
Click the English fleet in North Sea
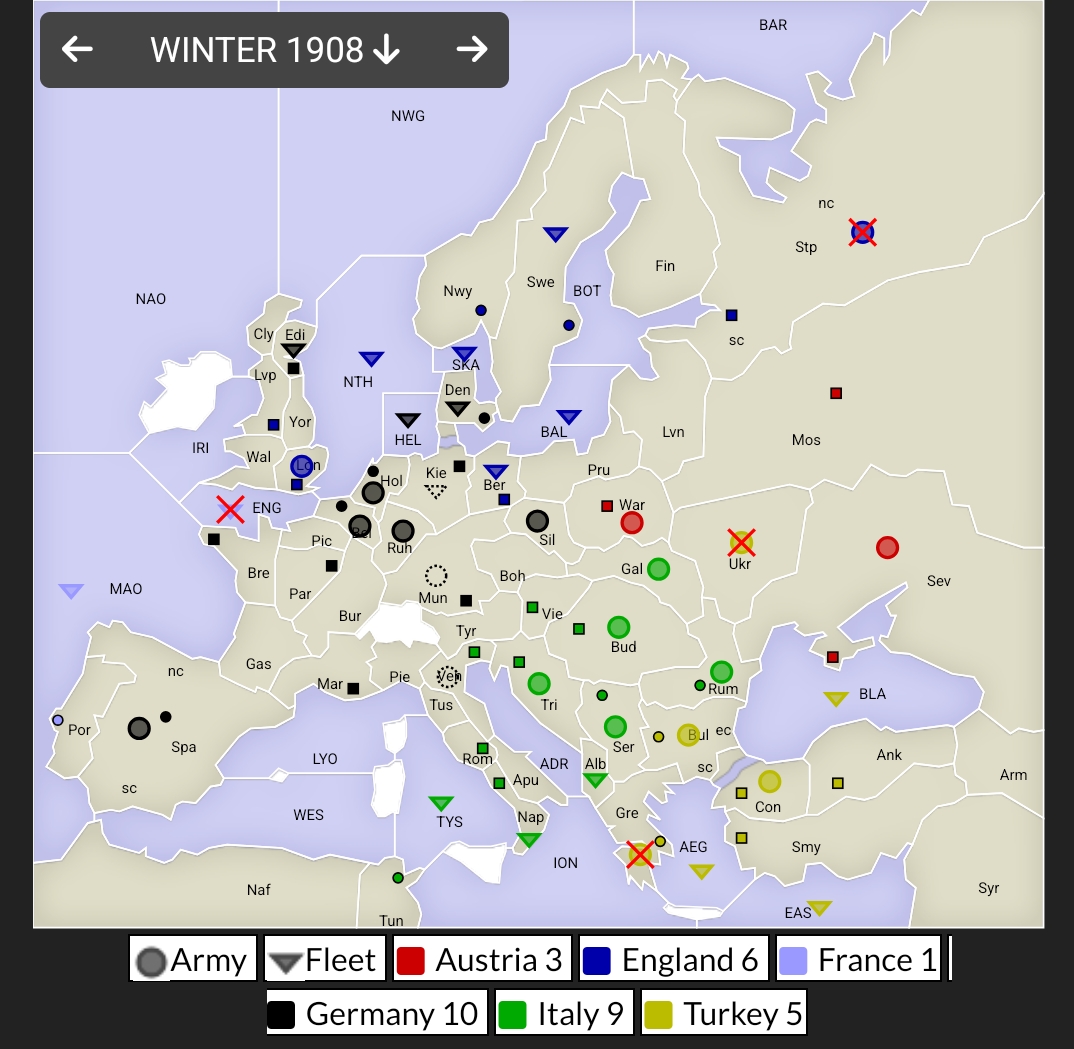pyautogui.click(x=371, y=358)
